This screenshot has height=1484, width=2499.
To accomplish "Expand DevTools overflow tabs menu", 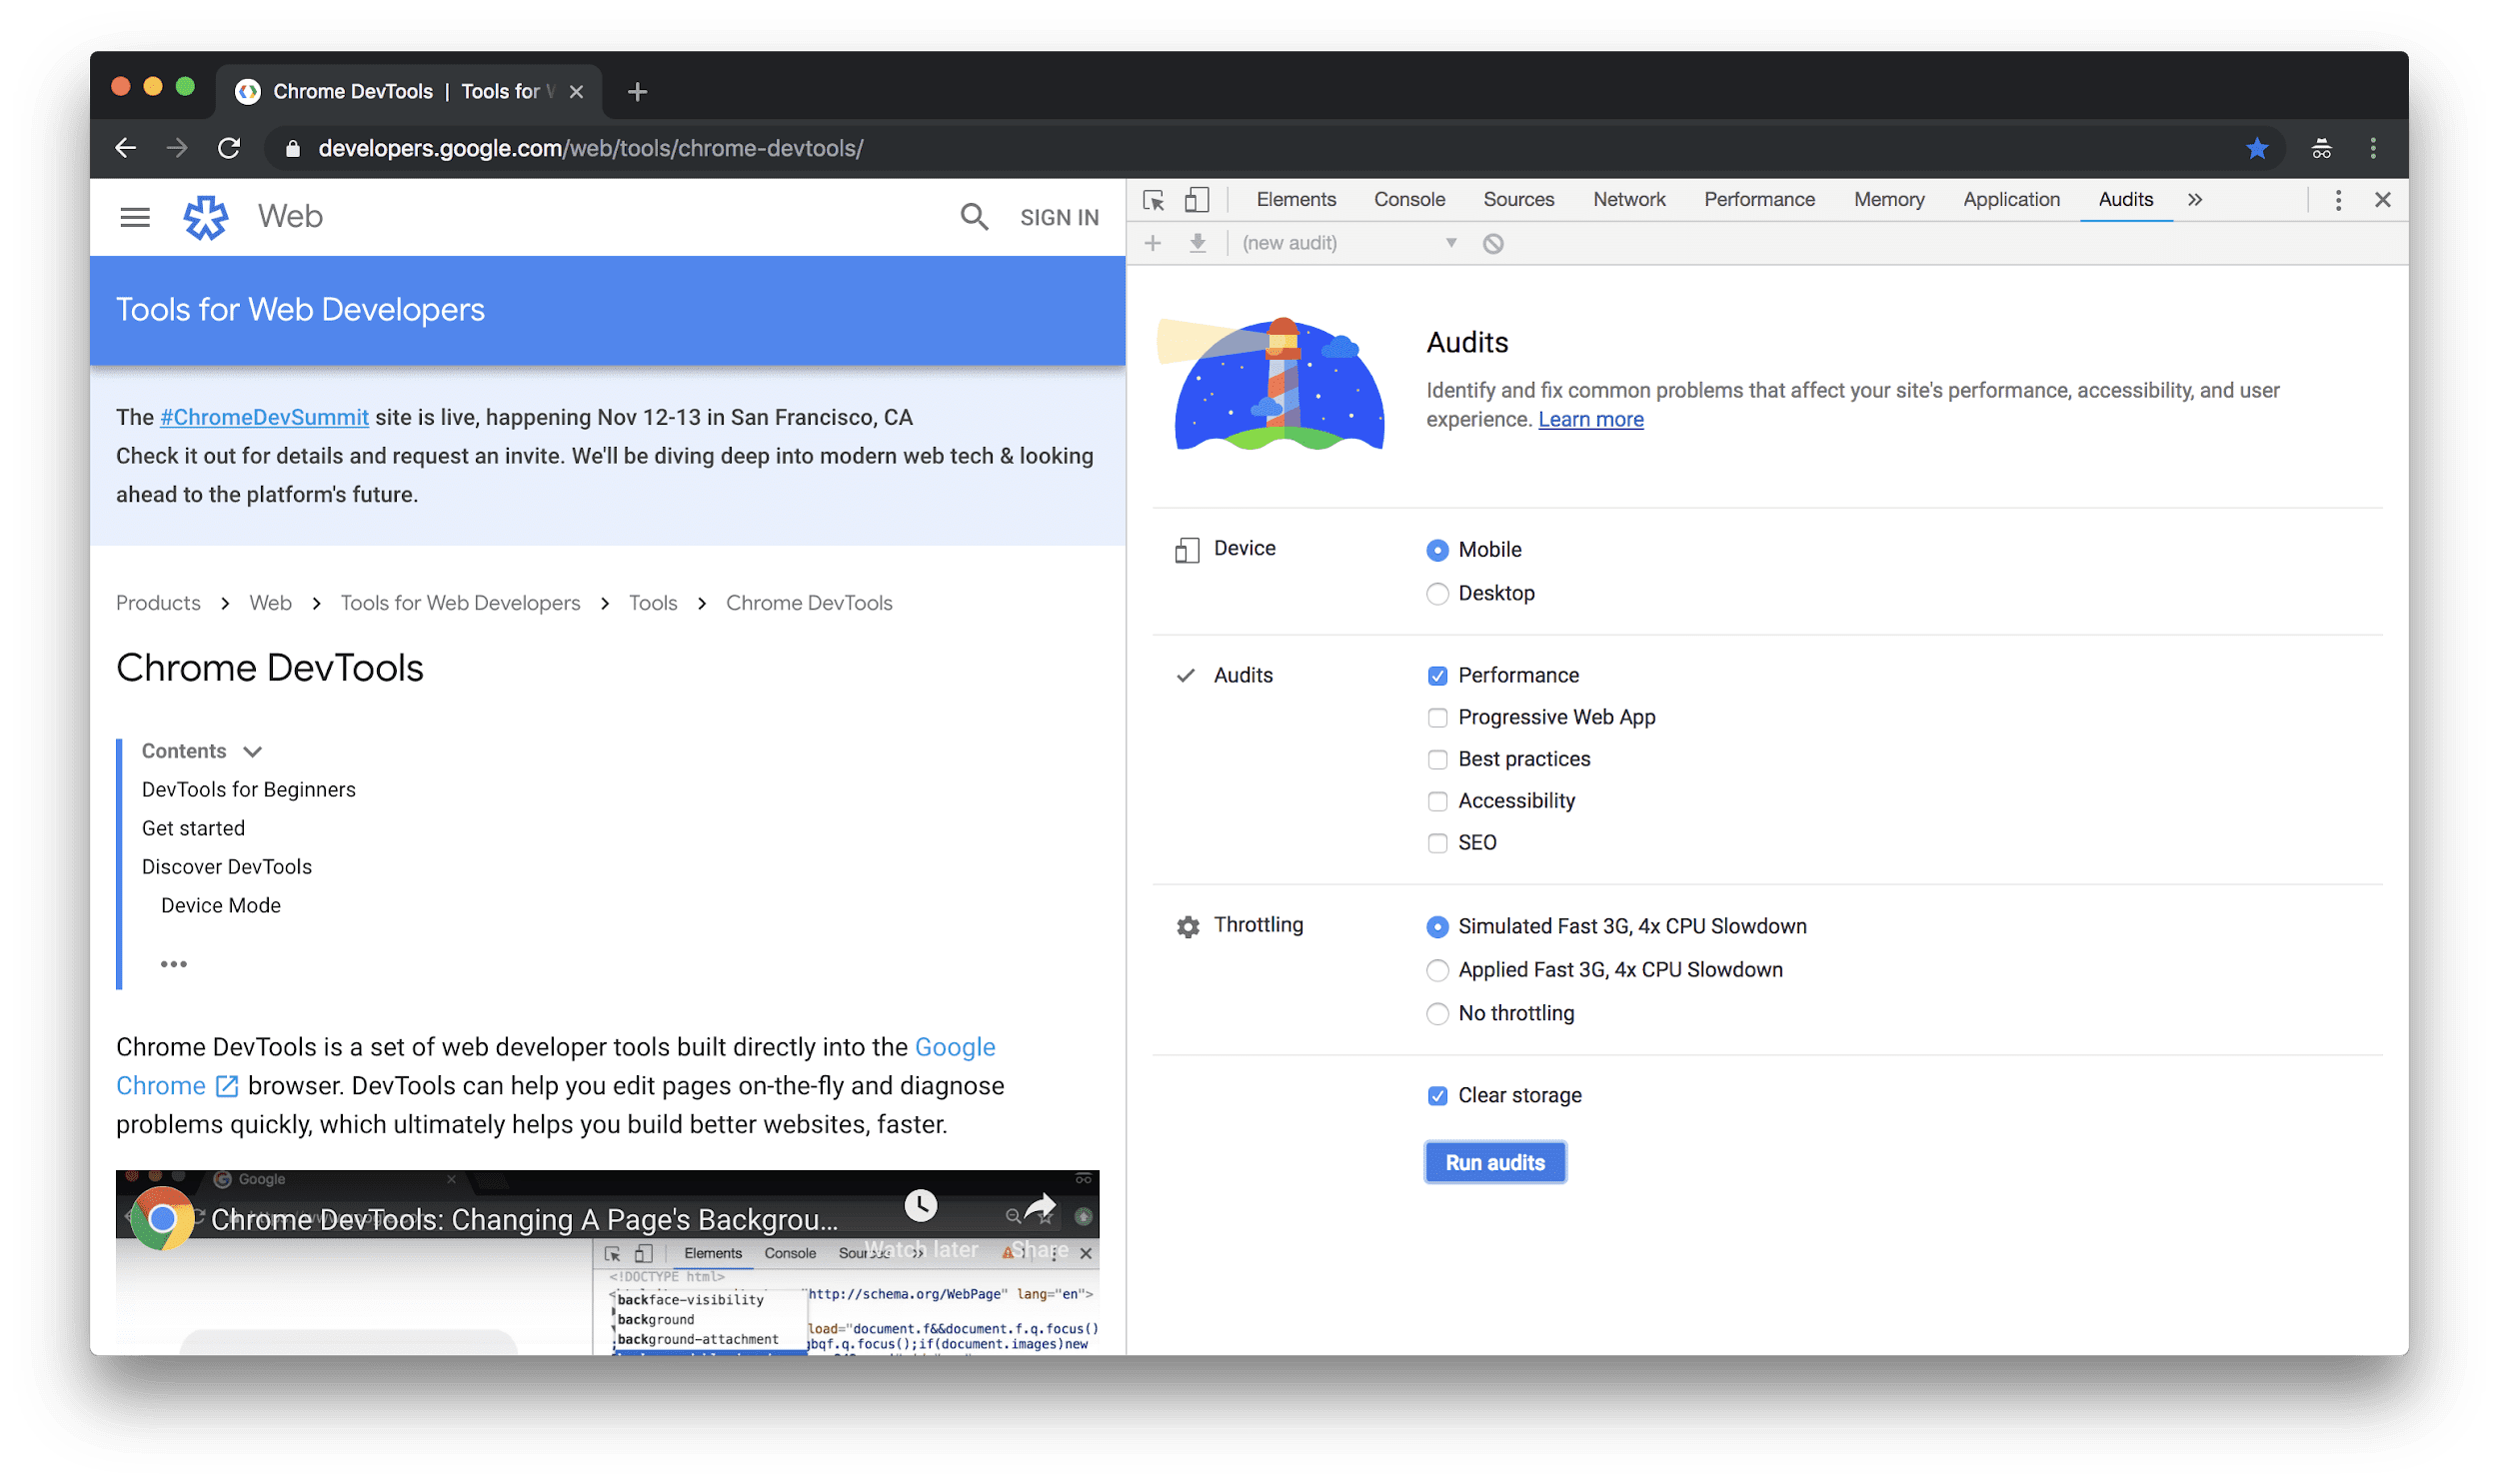I will pos(2195,200).
